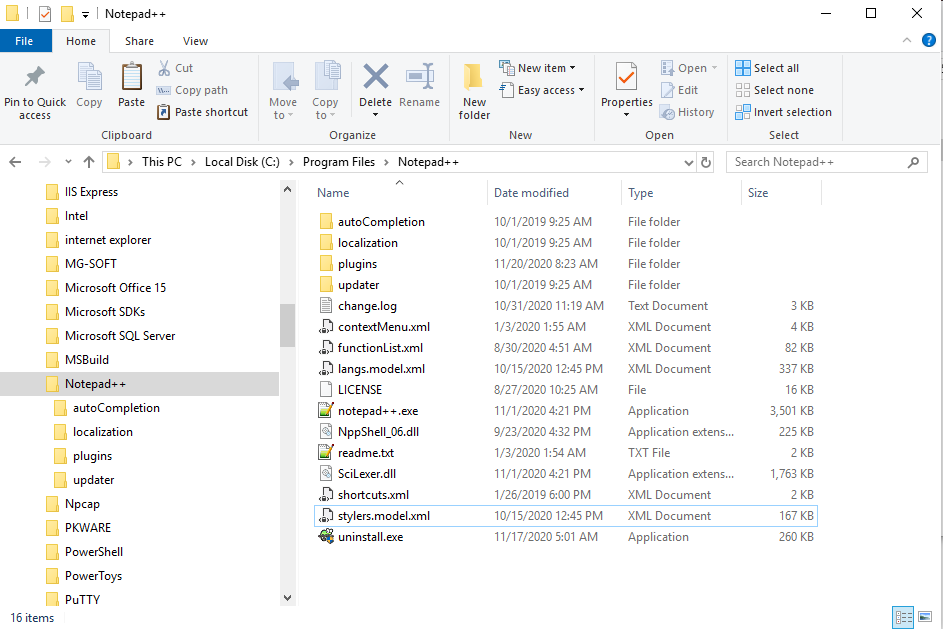Select plugins subfolder in navigation tree
This screenshot has width=943, height=629.
pyautogui.click(x=92, y=456)
